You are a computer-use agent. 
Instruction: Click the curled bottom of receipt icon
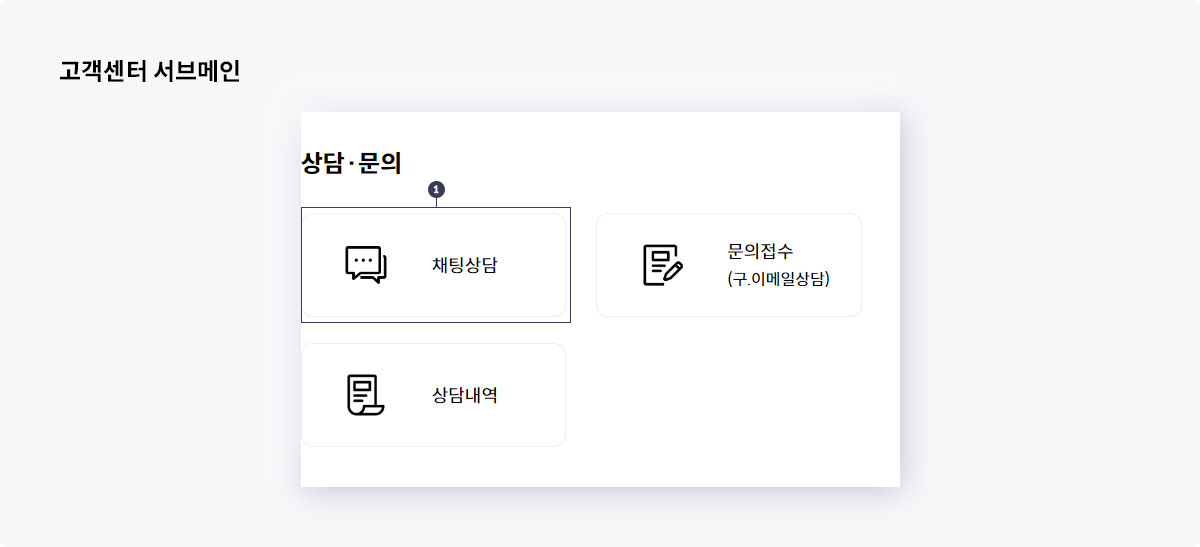click(371, 410)
